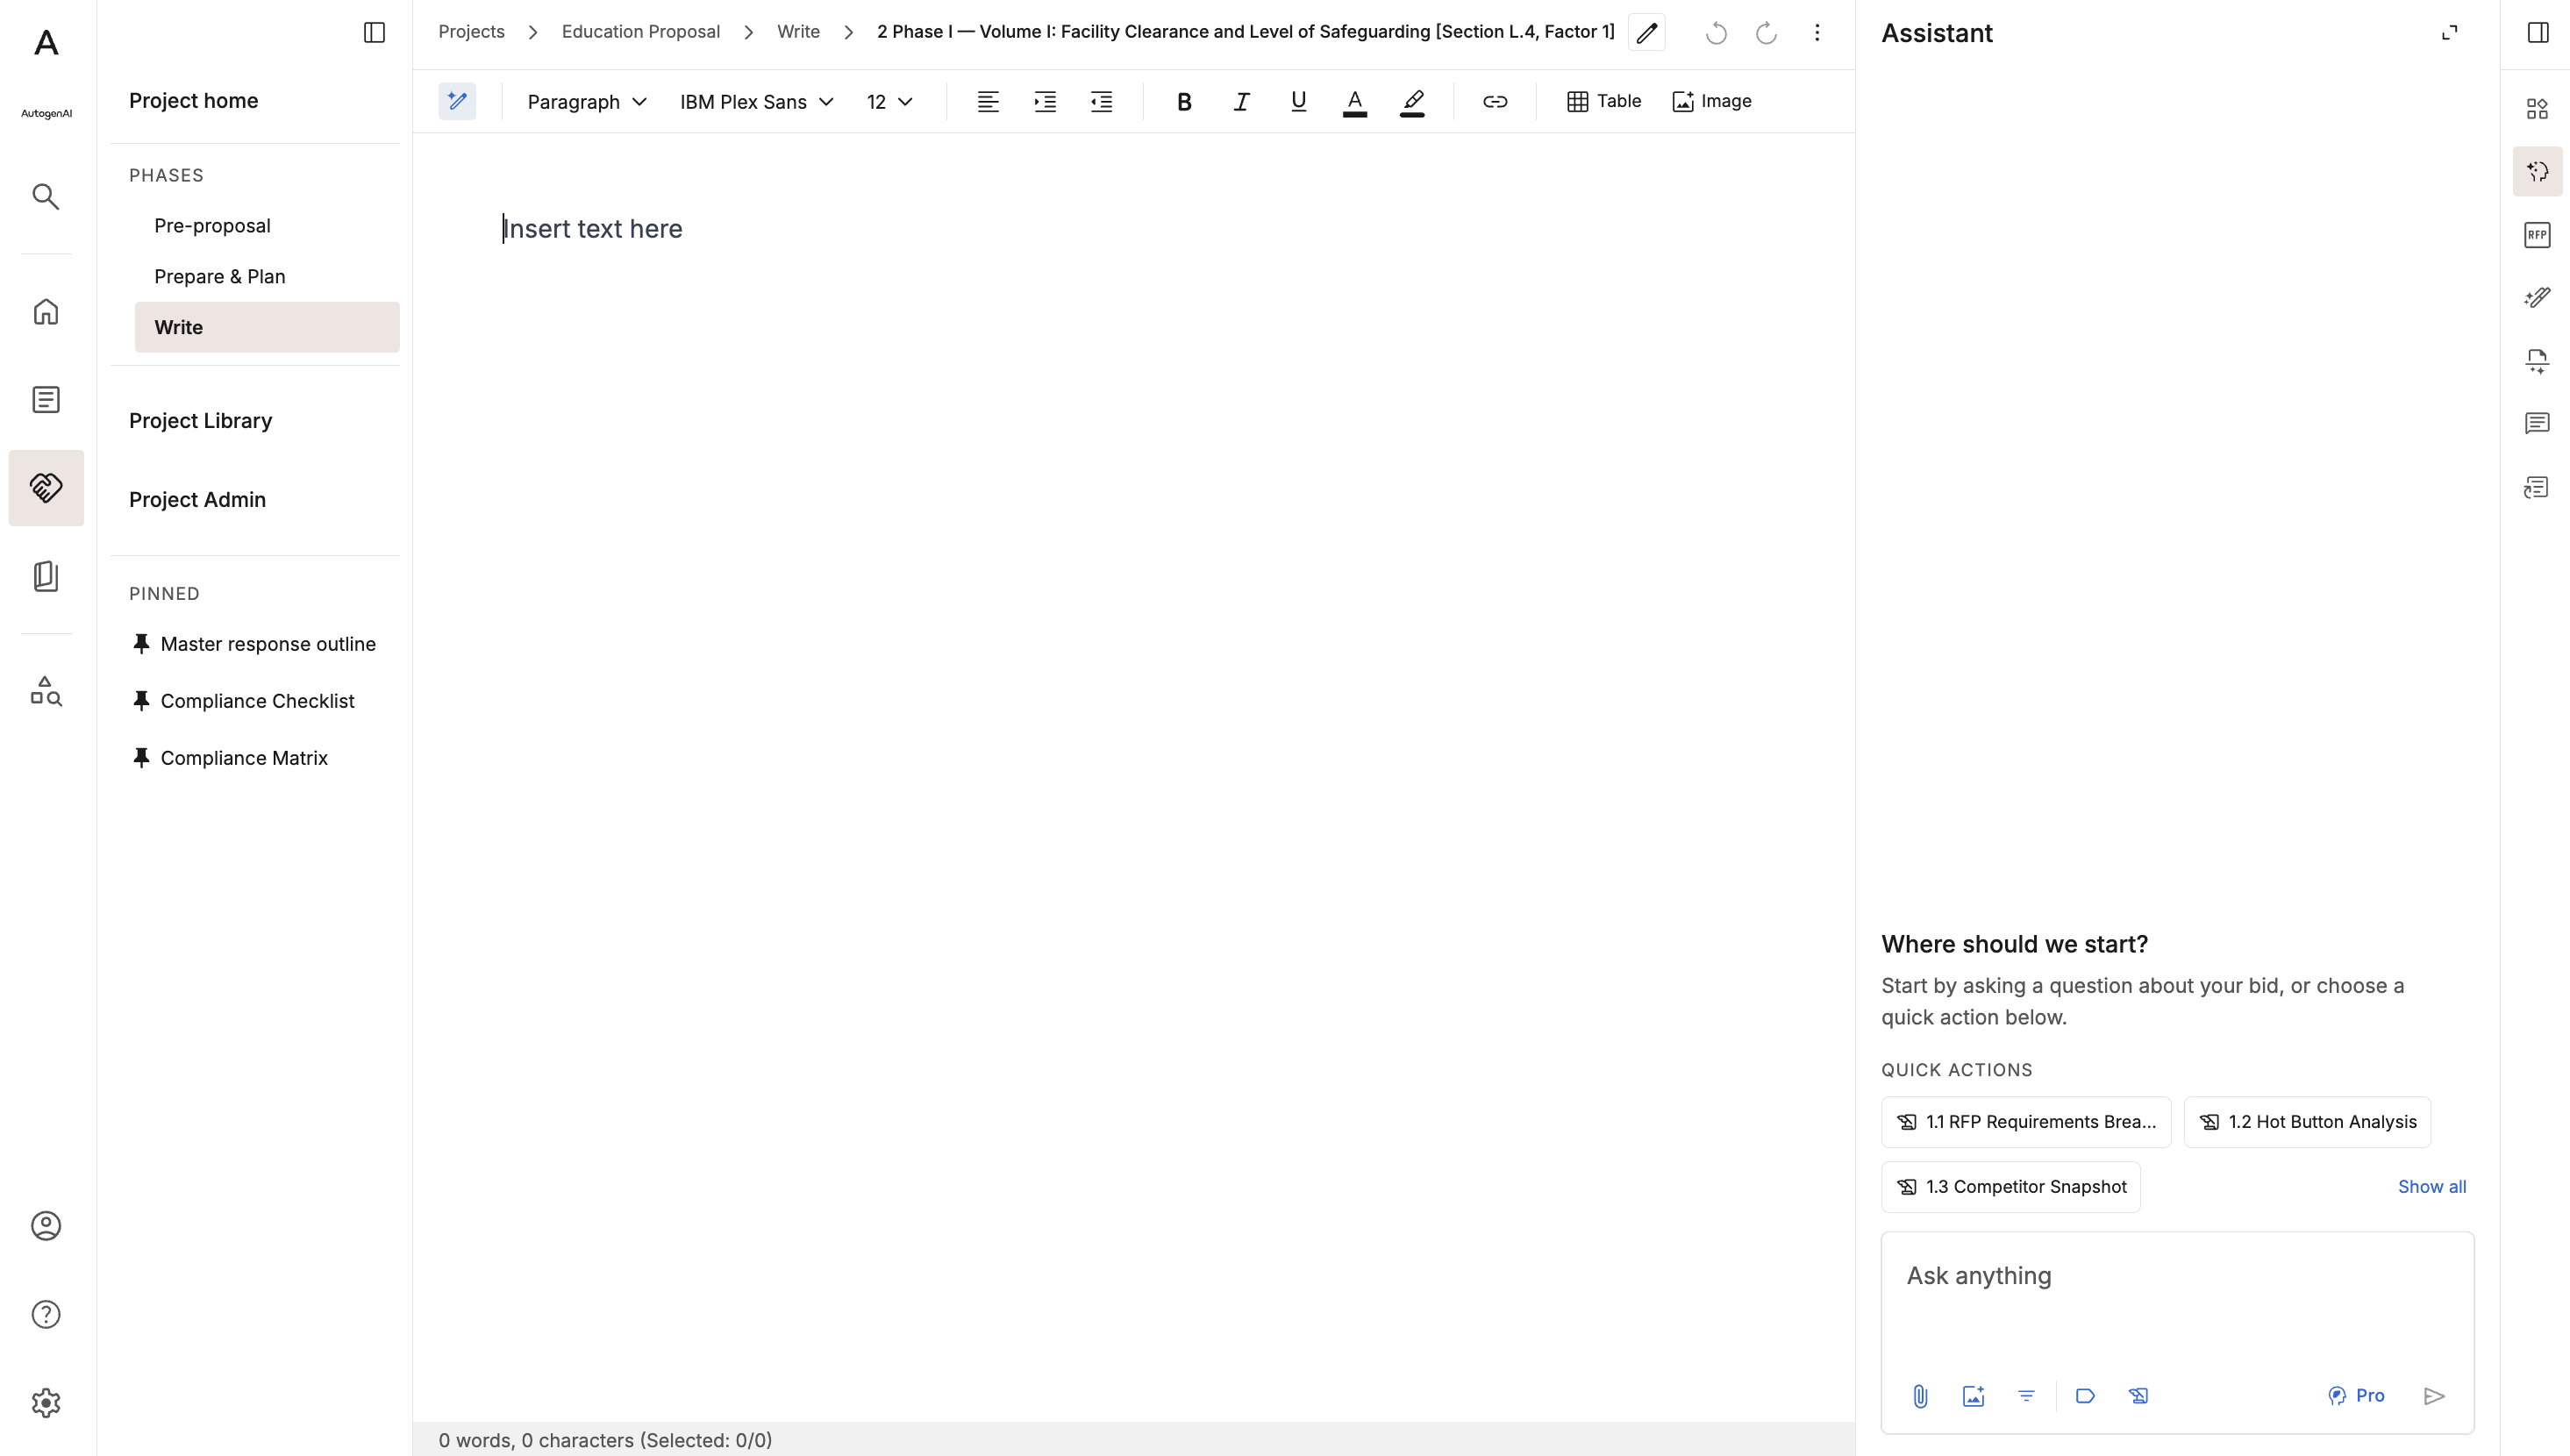2570x1456 pixels.
Task: Open pinned Compliance Matrix
Action: [230, 758]
